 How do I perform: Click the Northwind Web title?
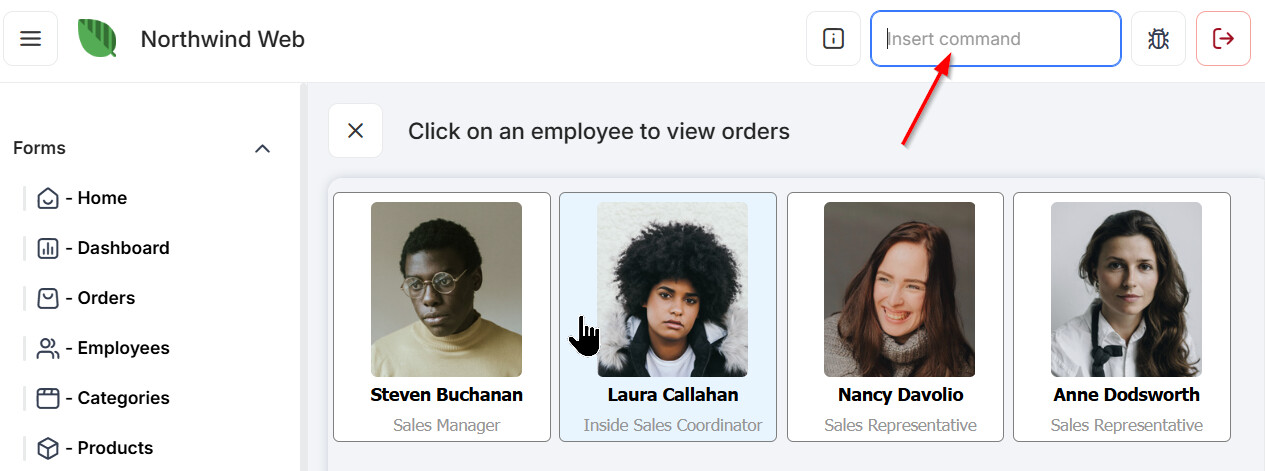[222, 39]
